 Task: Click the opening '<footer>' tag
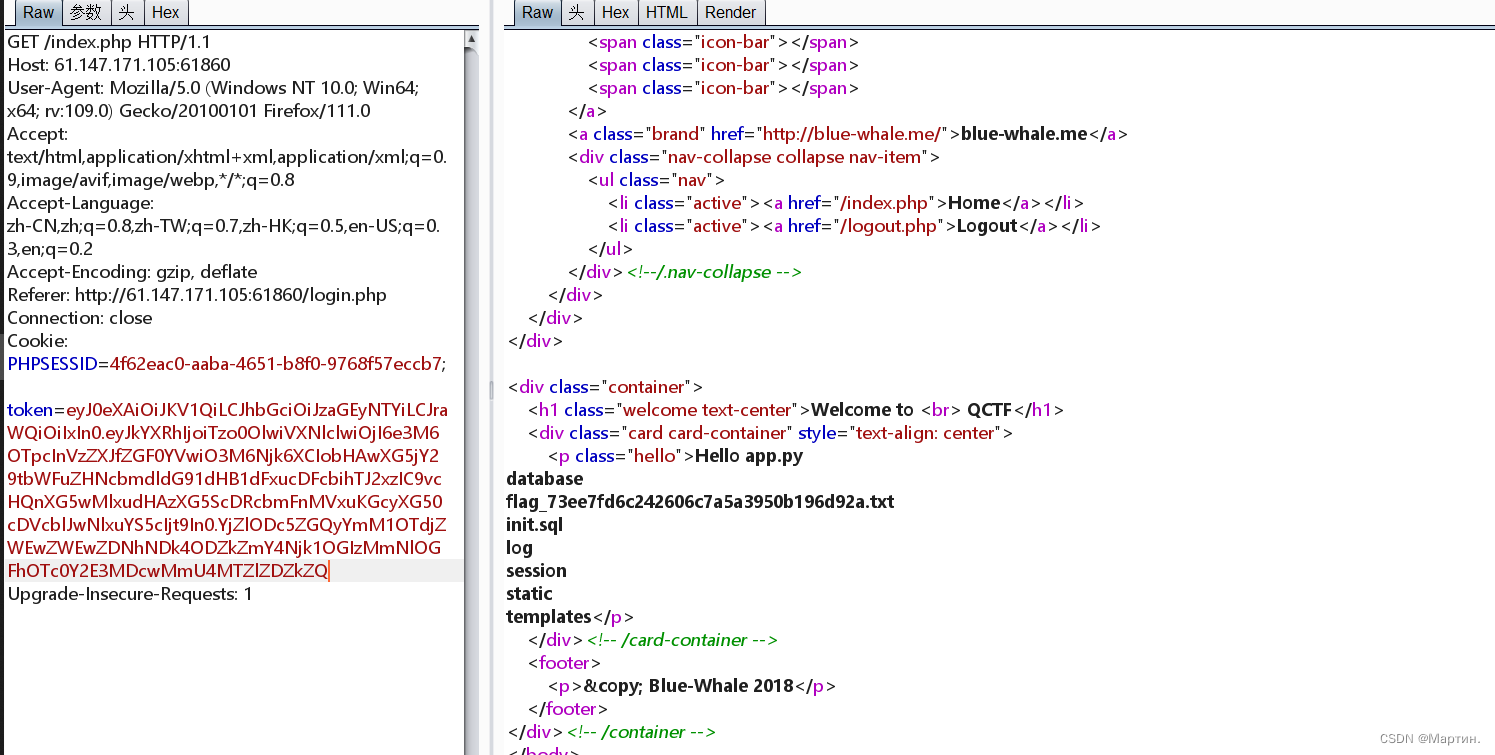[565, 663]
